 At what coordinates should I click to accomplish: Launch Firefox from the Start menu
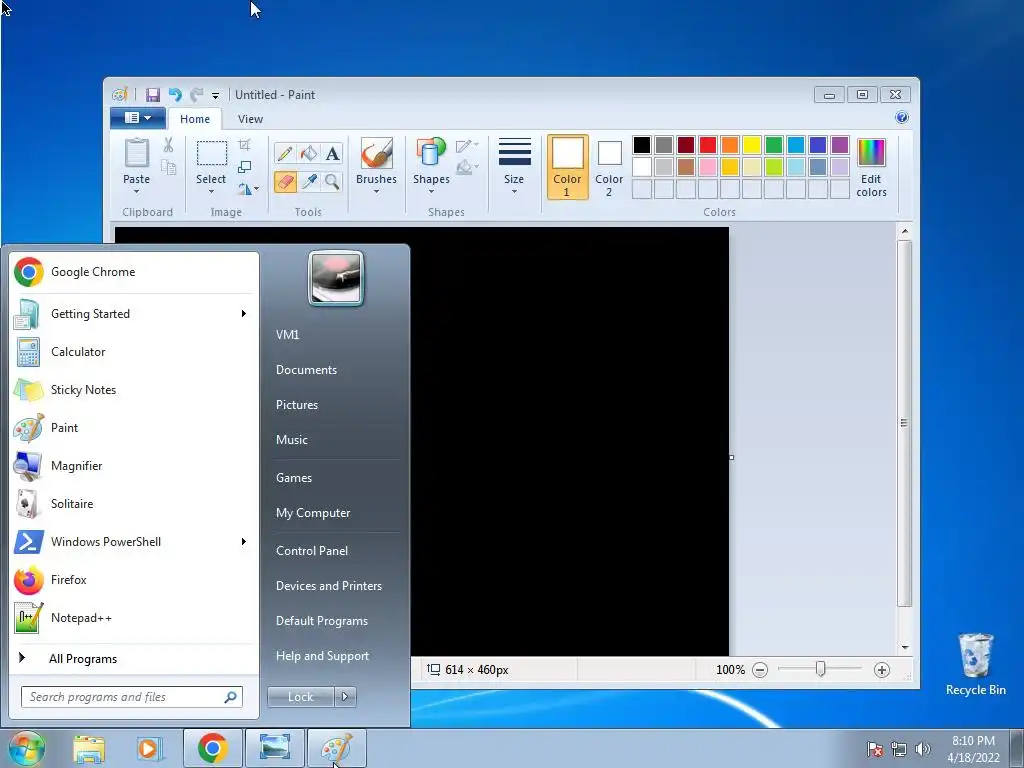(x=134, y=580)
